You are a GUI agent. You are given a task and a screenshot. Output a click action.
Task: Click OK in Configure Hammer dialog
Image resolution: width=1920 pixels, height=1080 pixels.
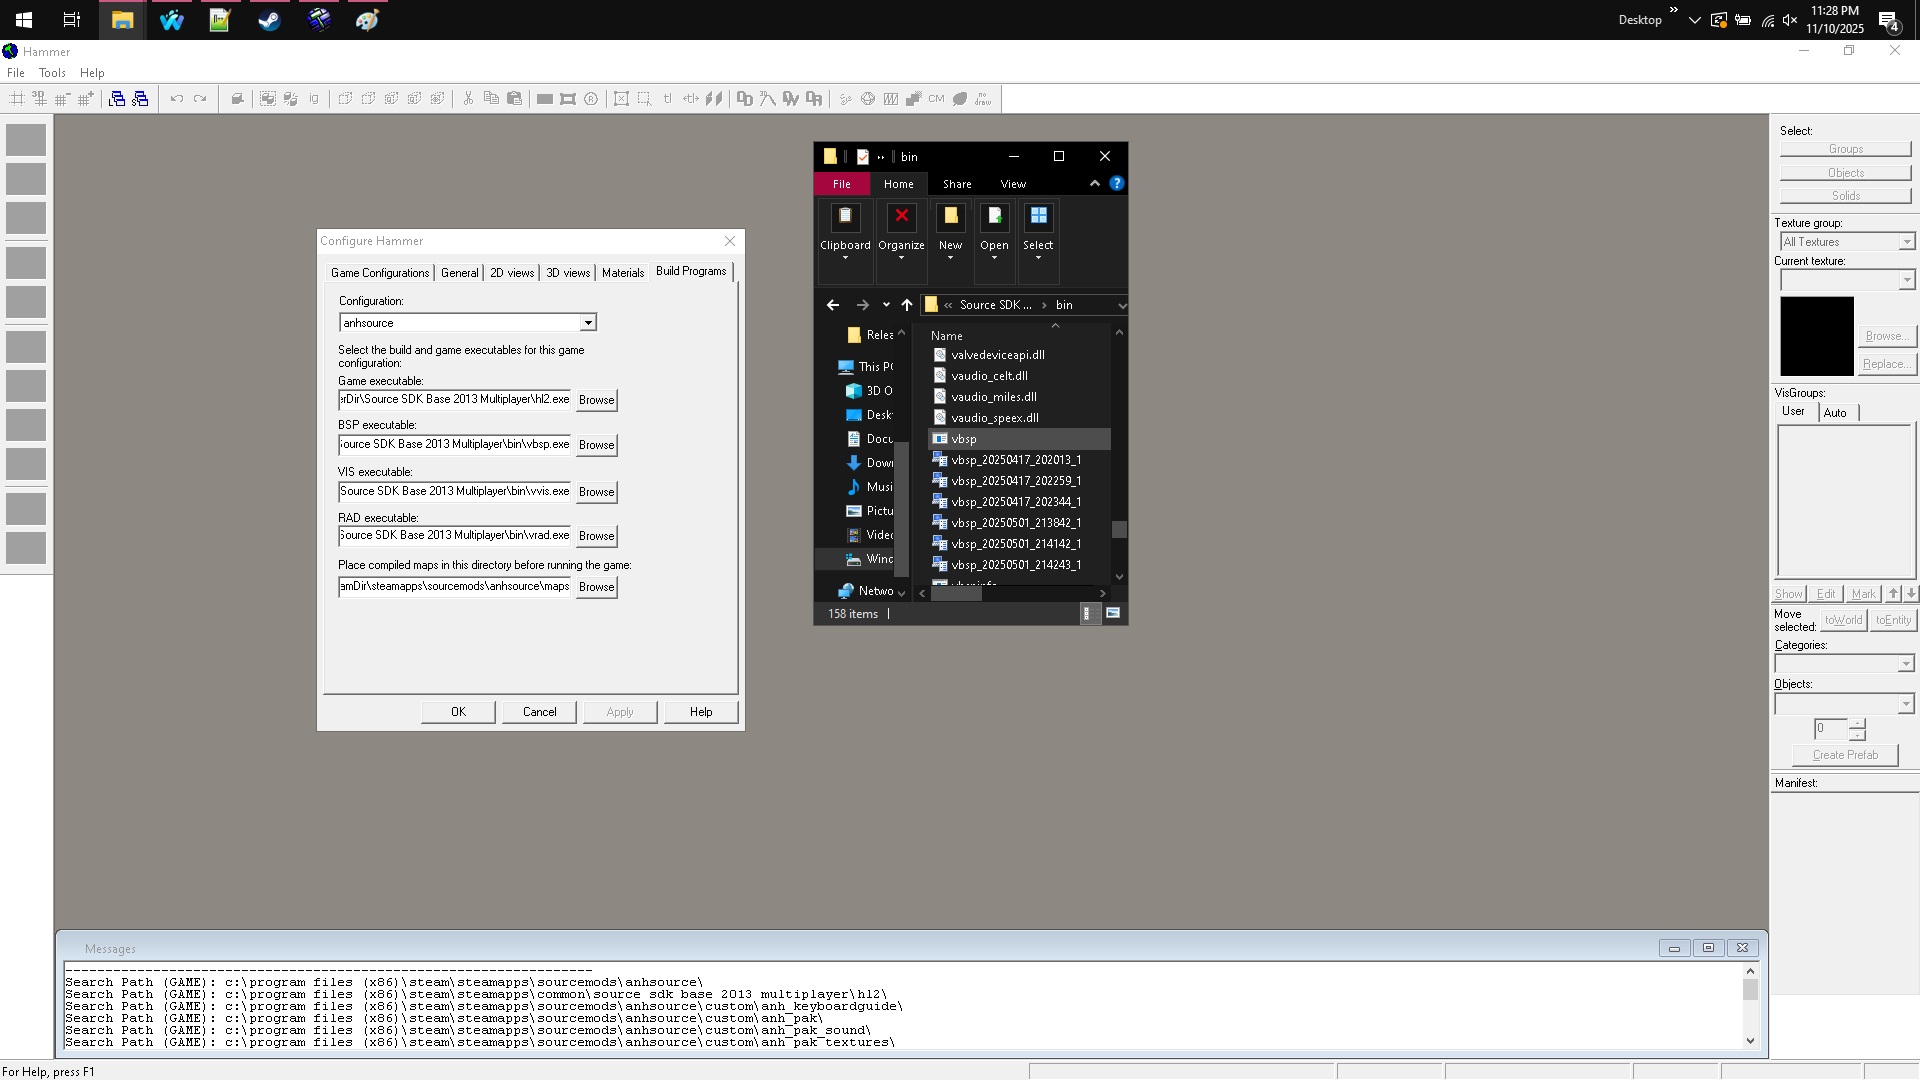click(x=458, y=712)
